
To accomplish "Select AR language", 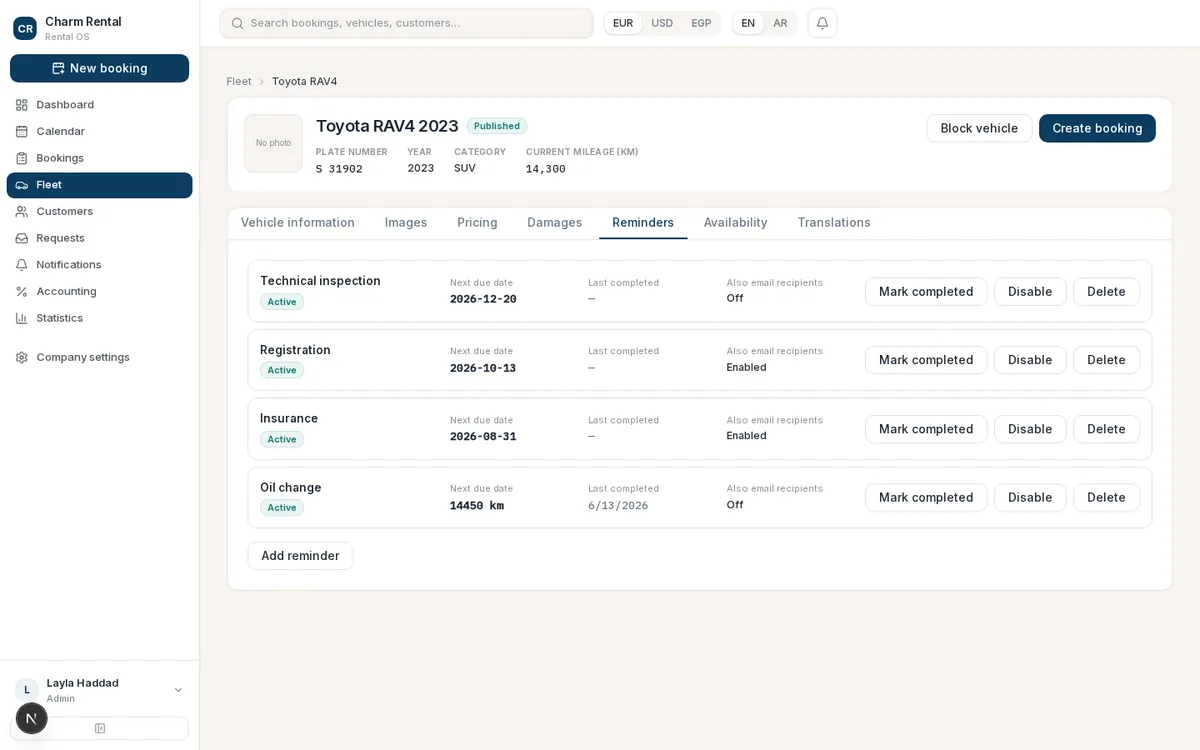I will point(780,23).
